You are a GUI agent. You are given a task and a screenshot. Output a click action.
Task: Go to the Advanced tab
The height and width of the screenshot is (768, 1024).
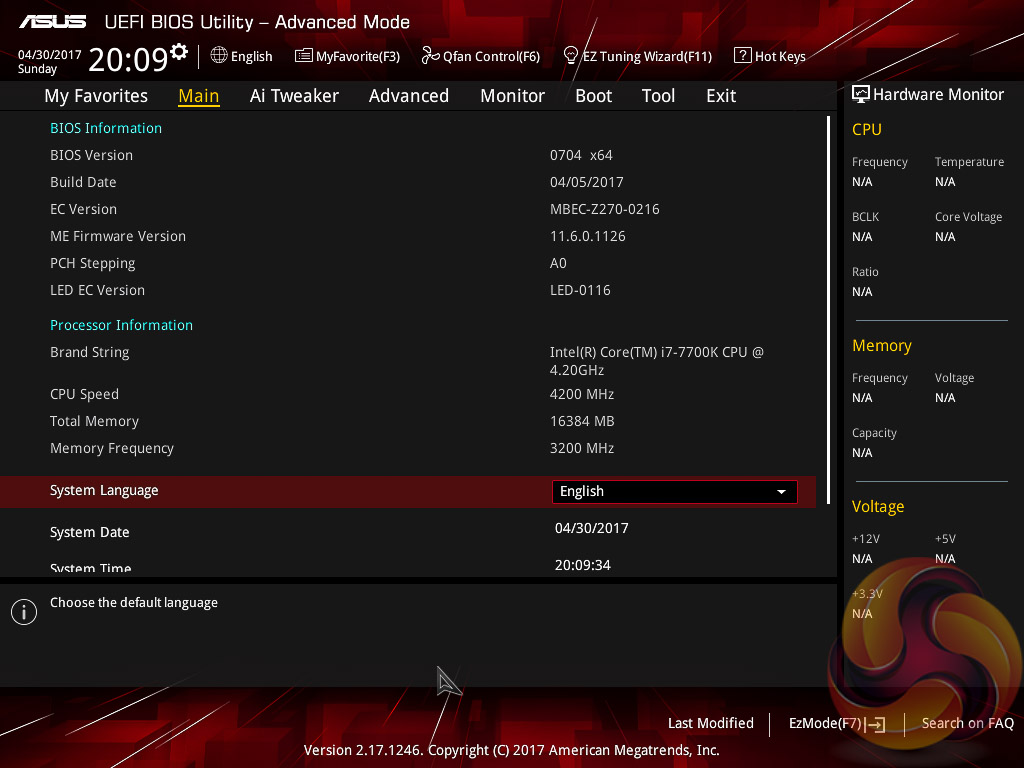click(409, 96)
